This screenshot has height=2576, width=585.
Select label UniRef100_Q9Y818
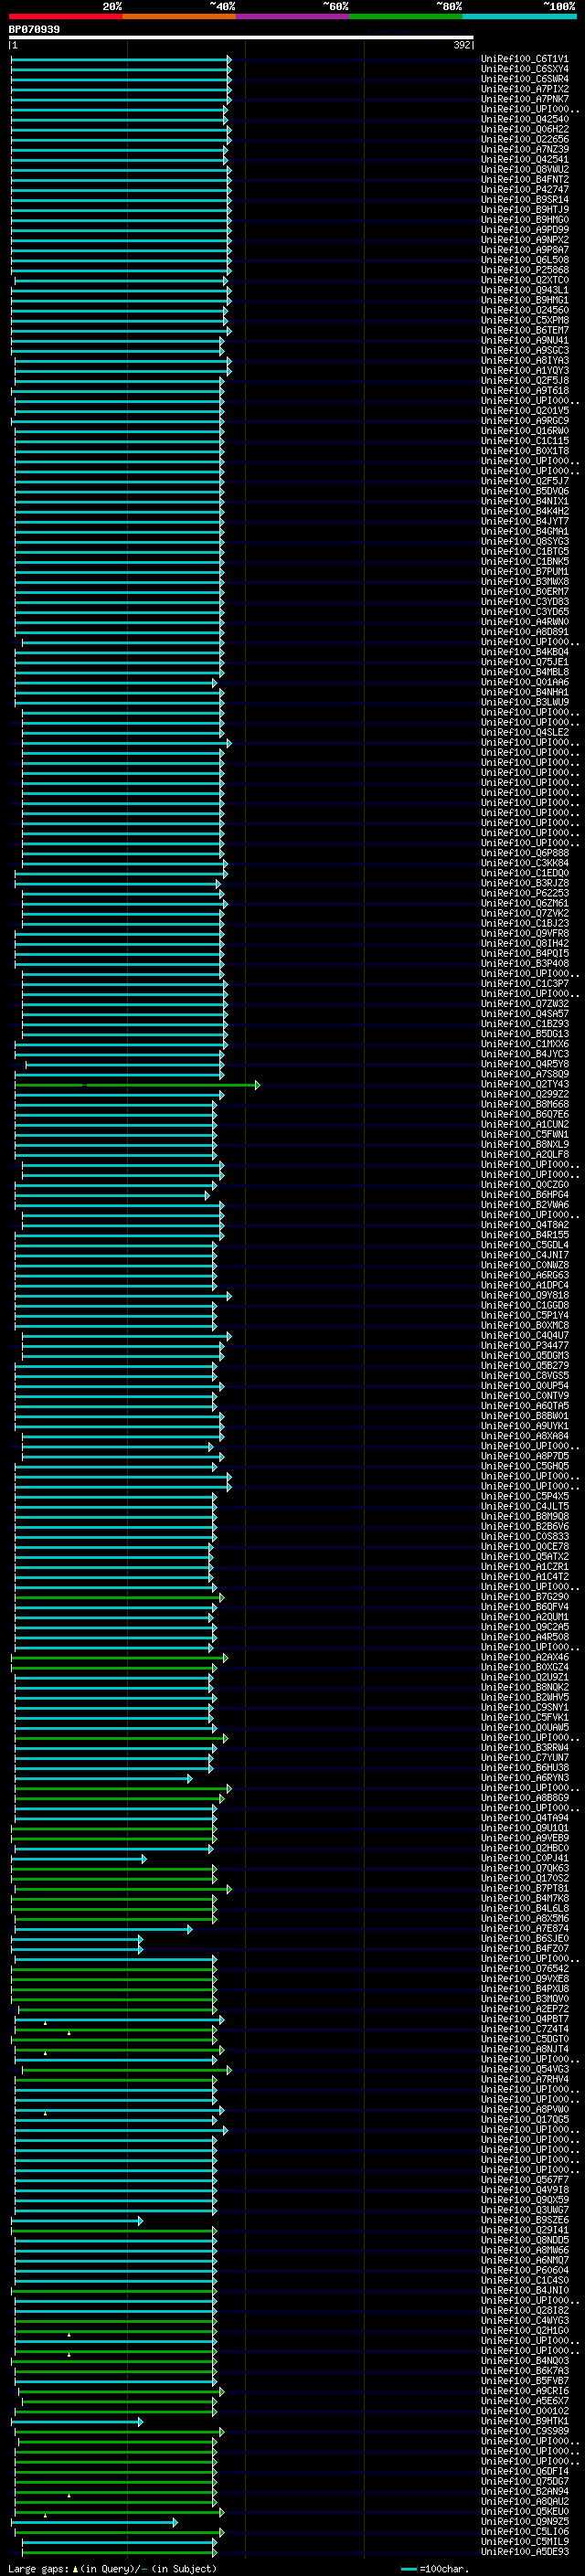[525, 1295]
